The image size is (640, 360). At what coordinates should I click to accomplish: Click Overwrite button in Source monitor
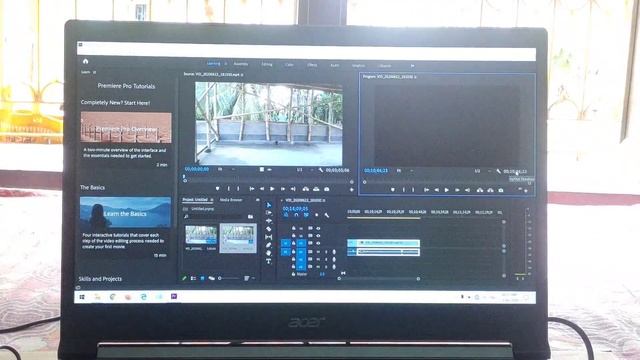[x=316, y=189]
